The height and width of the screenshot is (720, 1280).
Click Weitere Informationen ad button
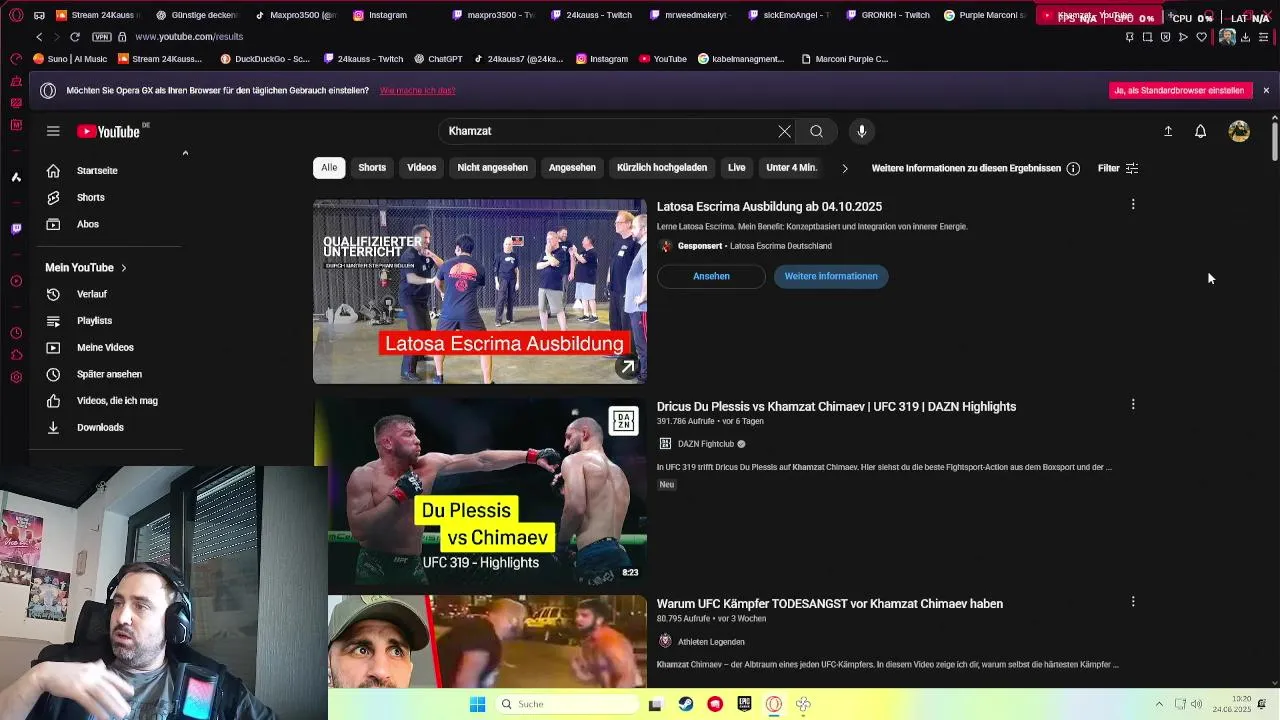(x=831, y=276)
